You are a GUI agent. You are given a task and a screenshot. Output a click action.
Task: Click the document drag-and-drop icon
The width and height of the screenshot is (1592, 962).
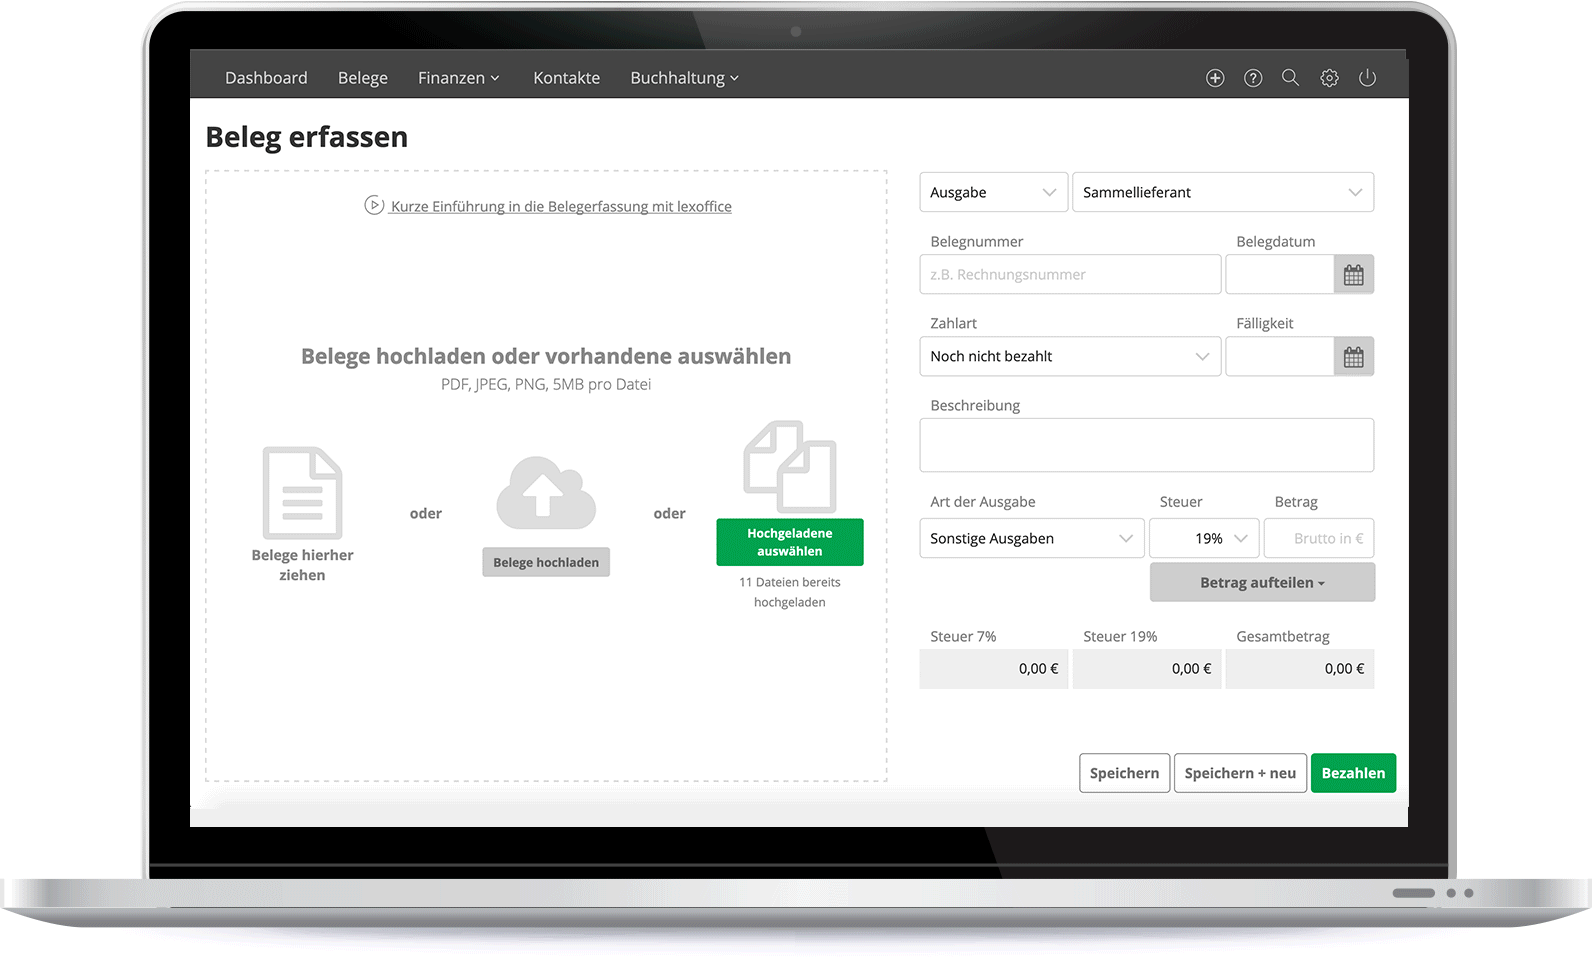(302, 493)
